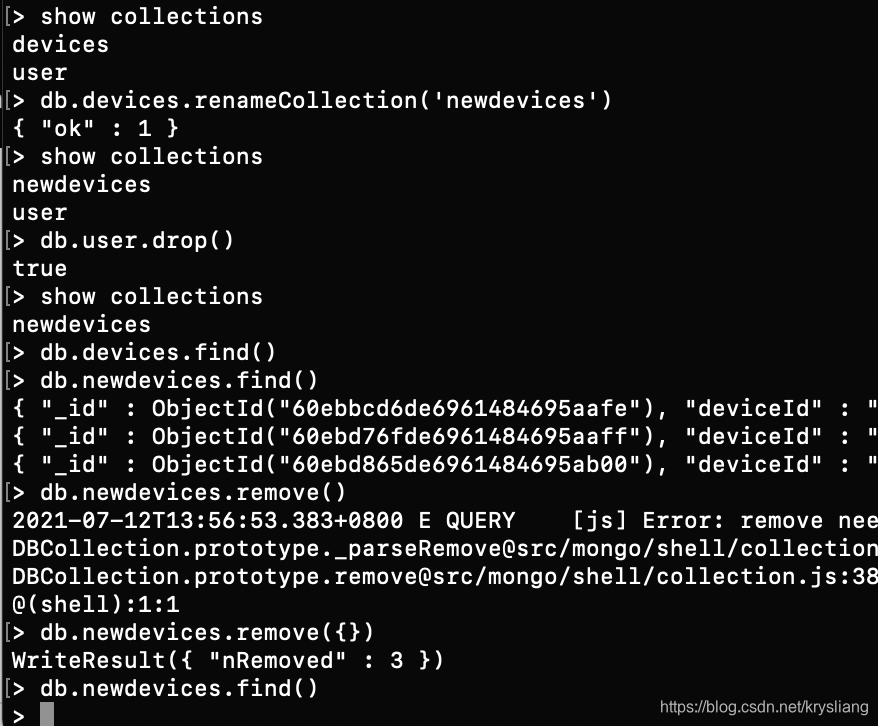878x726 pixels.
Task: Click the 'devices' collection name in first listing
Action: pyautogui.click(x=60, y=45)
